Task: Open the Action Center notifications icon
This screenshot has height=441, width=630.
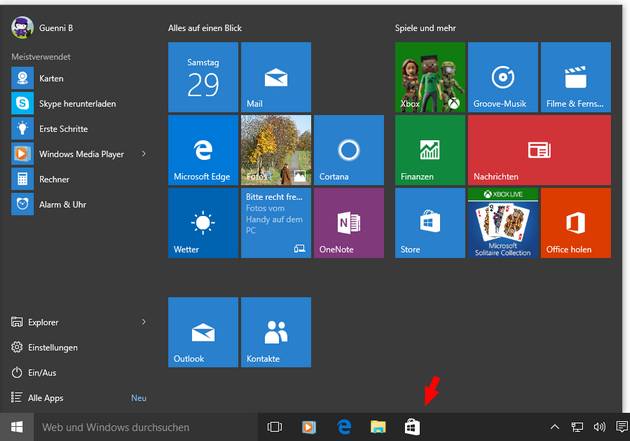Action: pyautogui.click(x=622, y=427)
